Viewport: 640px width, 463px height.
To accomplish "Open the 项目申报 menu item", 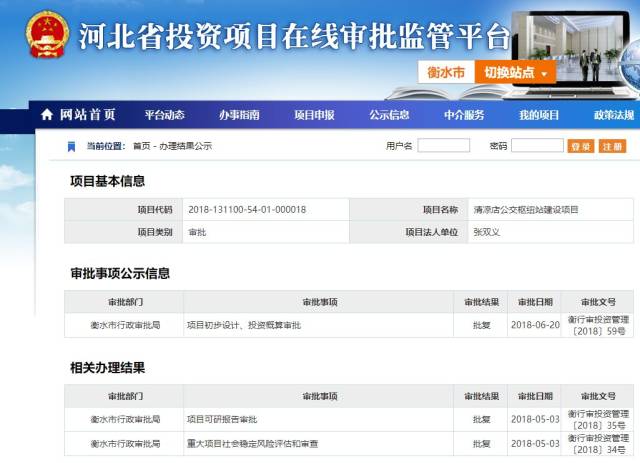I will tap(314, 115).
